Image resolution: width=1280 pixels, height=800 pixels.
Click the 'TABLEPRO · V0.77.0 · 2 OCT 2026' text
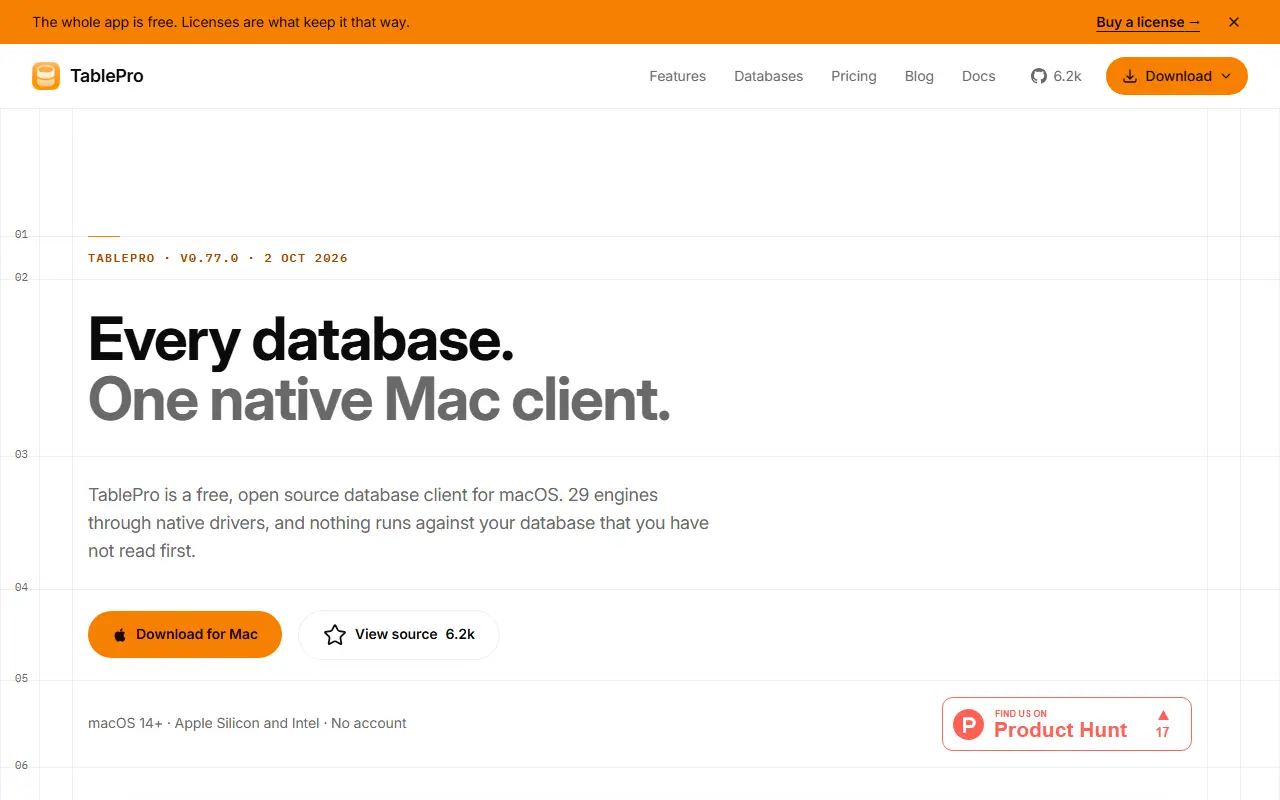(x=218, y=258)
